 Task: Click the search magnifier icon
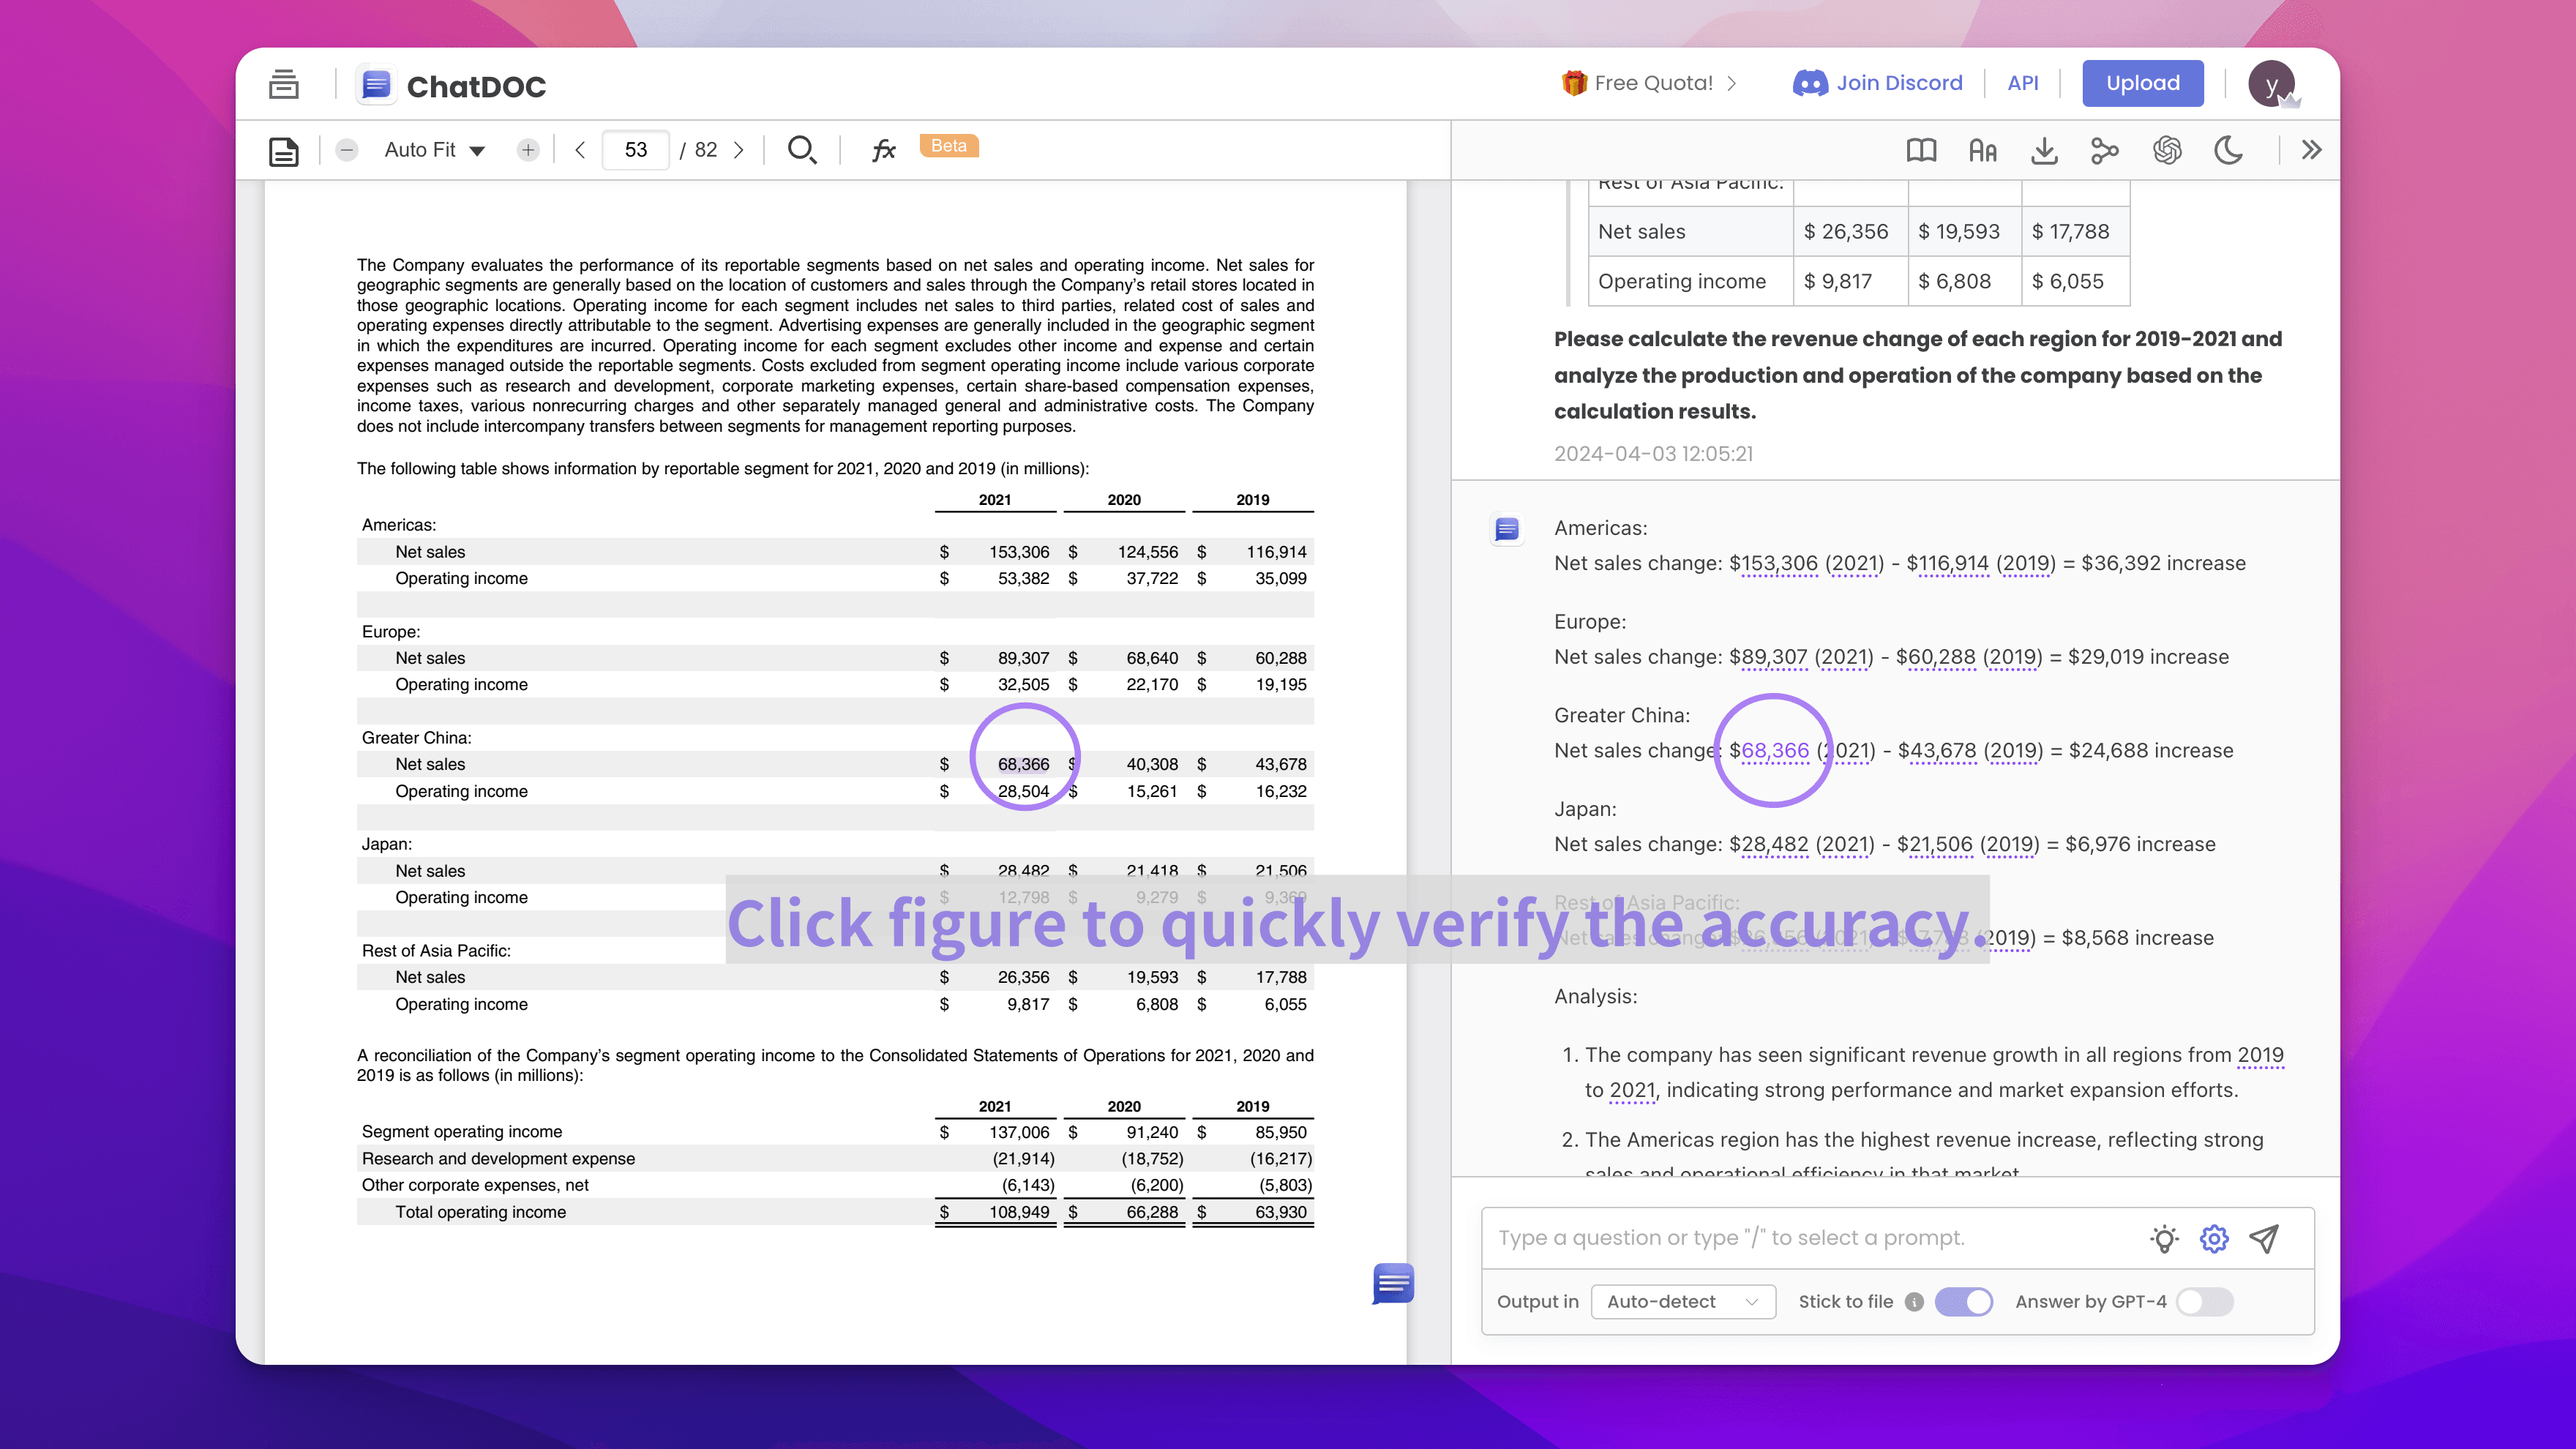(801, 150)
